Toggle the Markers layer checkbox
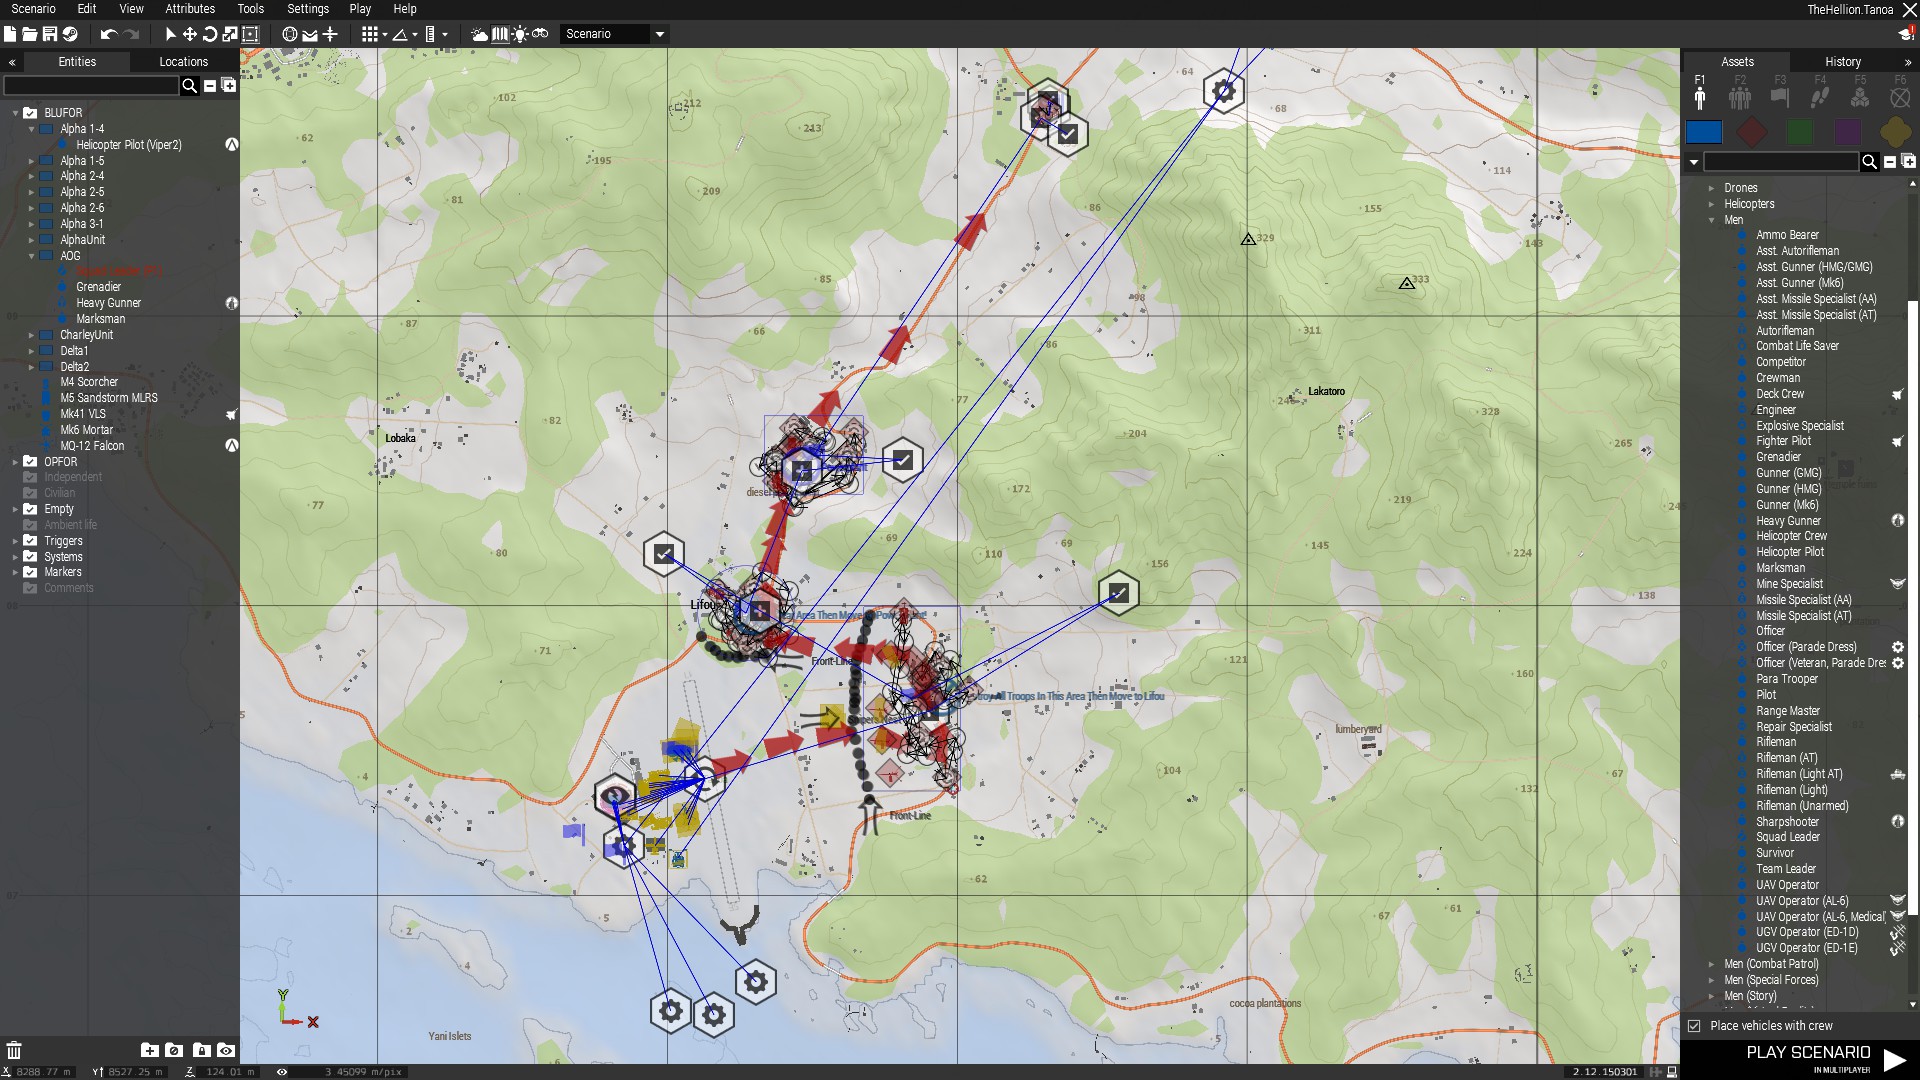This screenshot has height=1080, width=1920. (x=30, y=572)
